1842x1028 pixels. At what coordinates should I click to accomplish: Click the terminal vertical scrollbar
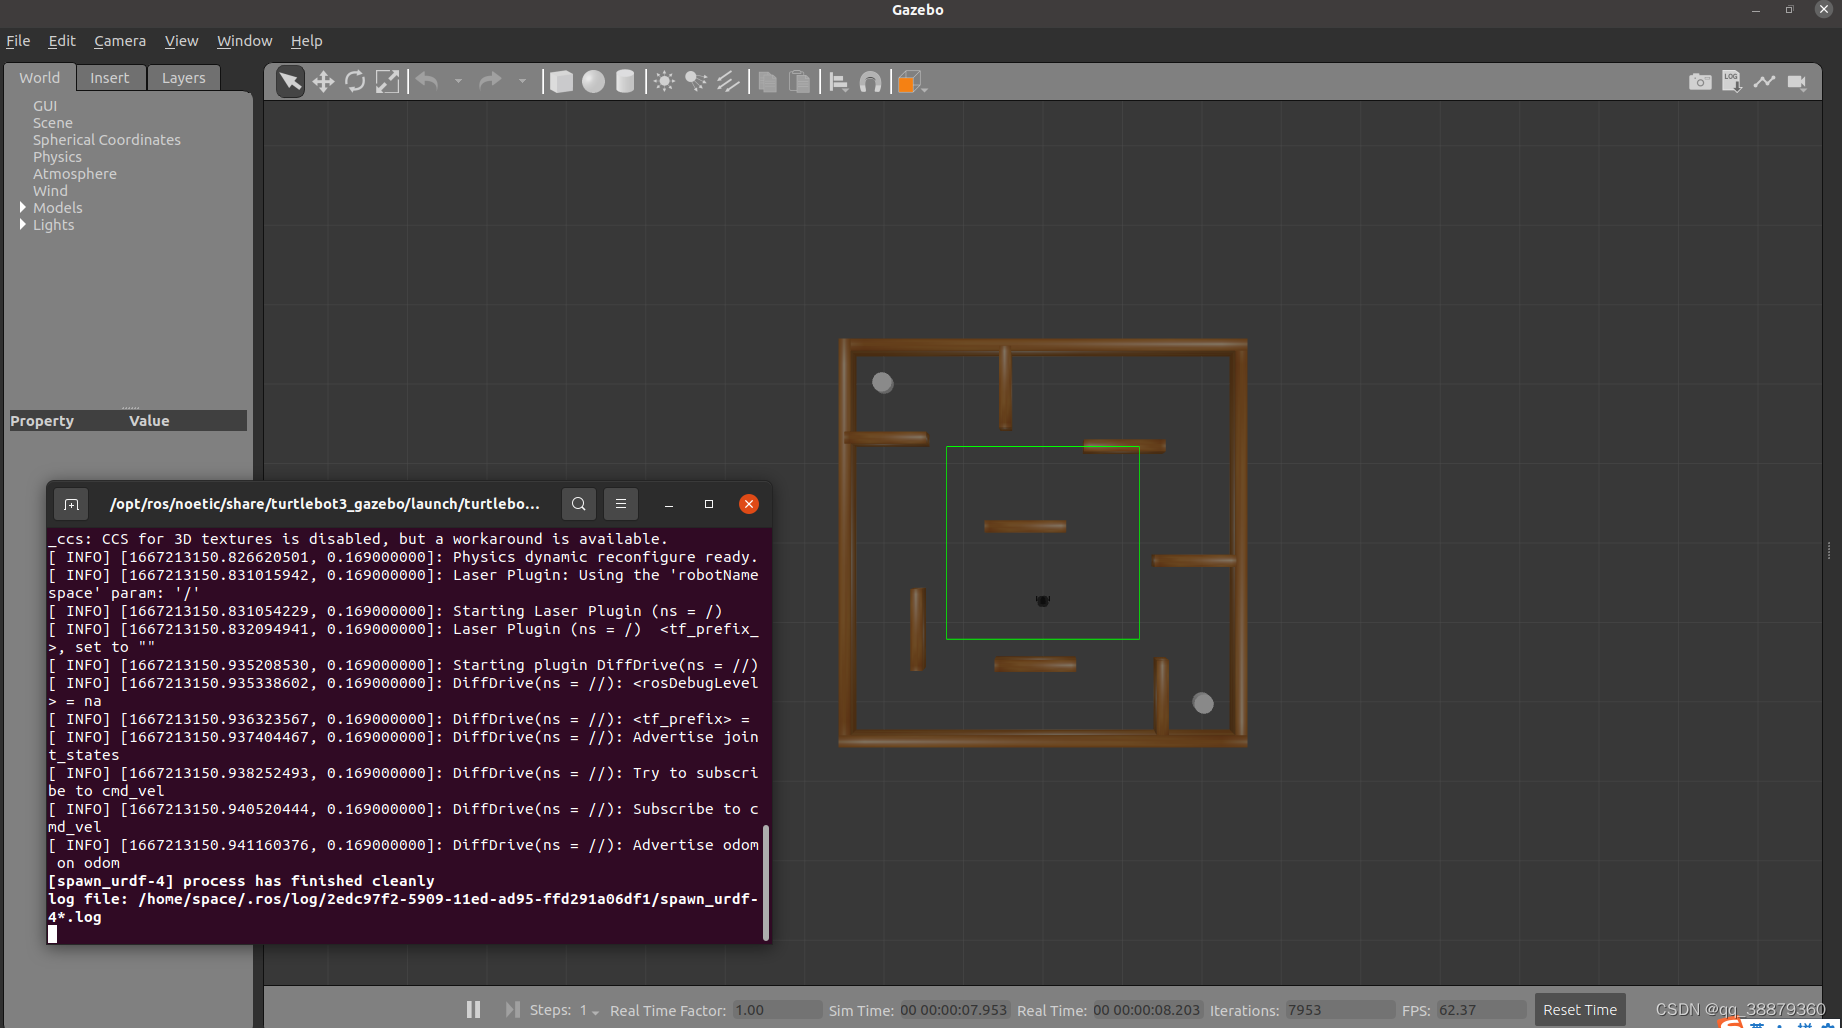[766, 882]
